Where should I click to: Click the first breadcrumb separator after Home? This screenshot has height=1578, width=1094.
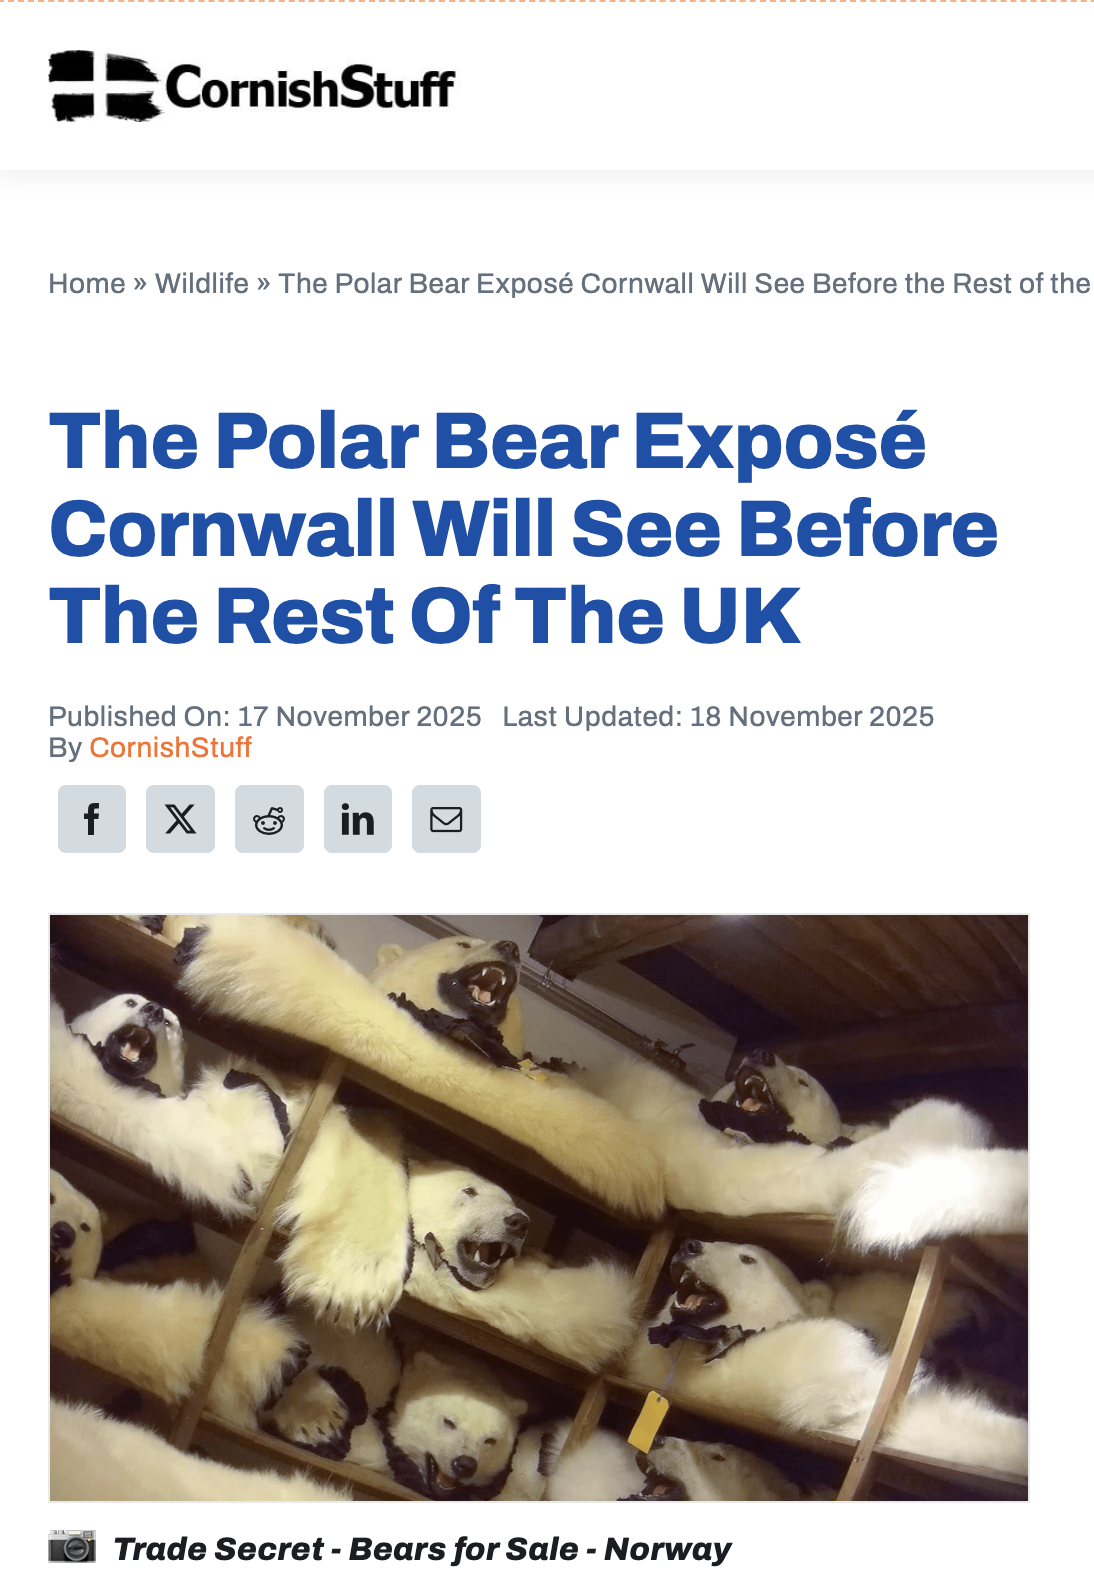[140, 284]
